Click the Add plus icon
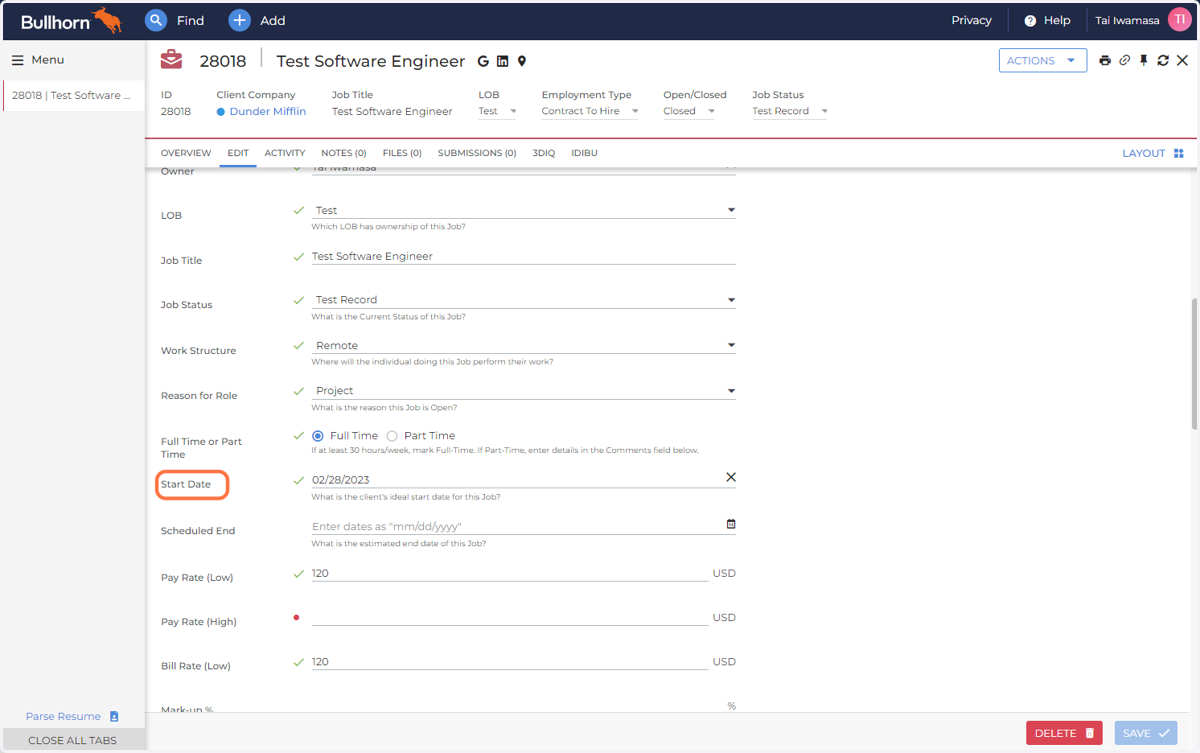The image size is (1200, 753). [x=239, y=20]
